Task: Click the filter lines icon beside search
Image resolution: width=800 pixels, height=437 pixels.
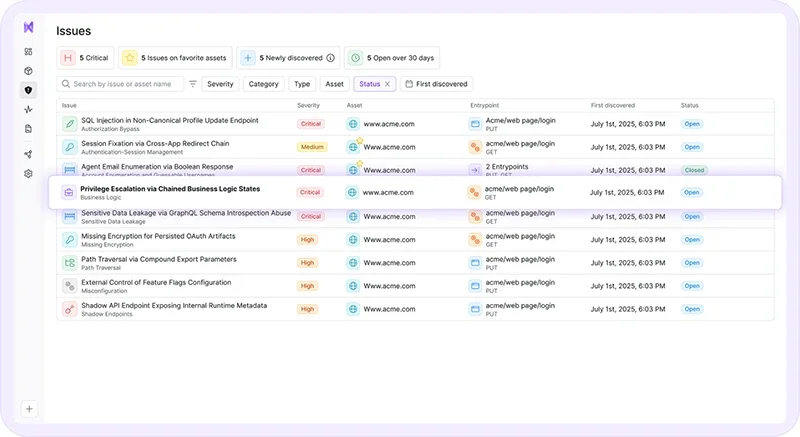Action: coord(193,84)
